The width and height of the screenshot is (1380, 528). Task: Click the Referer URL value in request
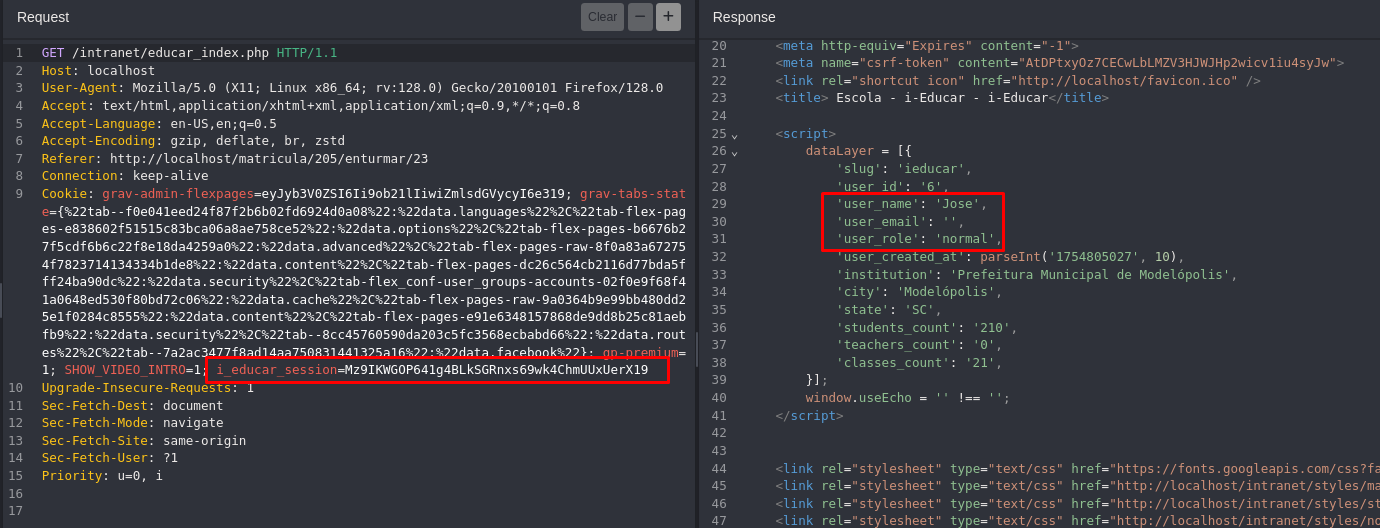point(268,158)
